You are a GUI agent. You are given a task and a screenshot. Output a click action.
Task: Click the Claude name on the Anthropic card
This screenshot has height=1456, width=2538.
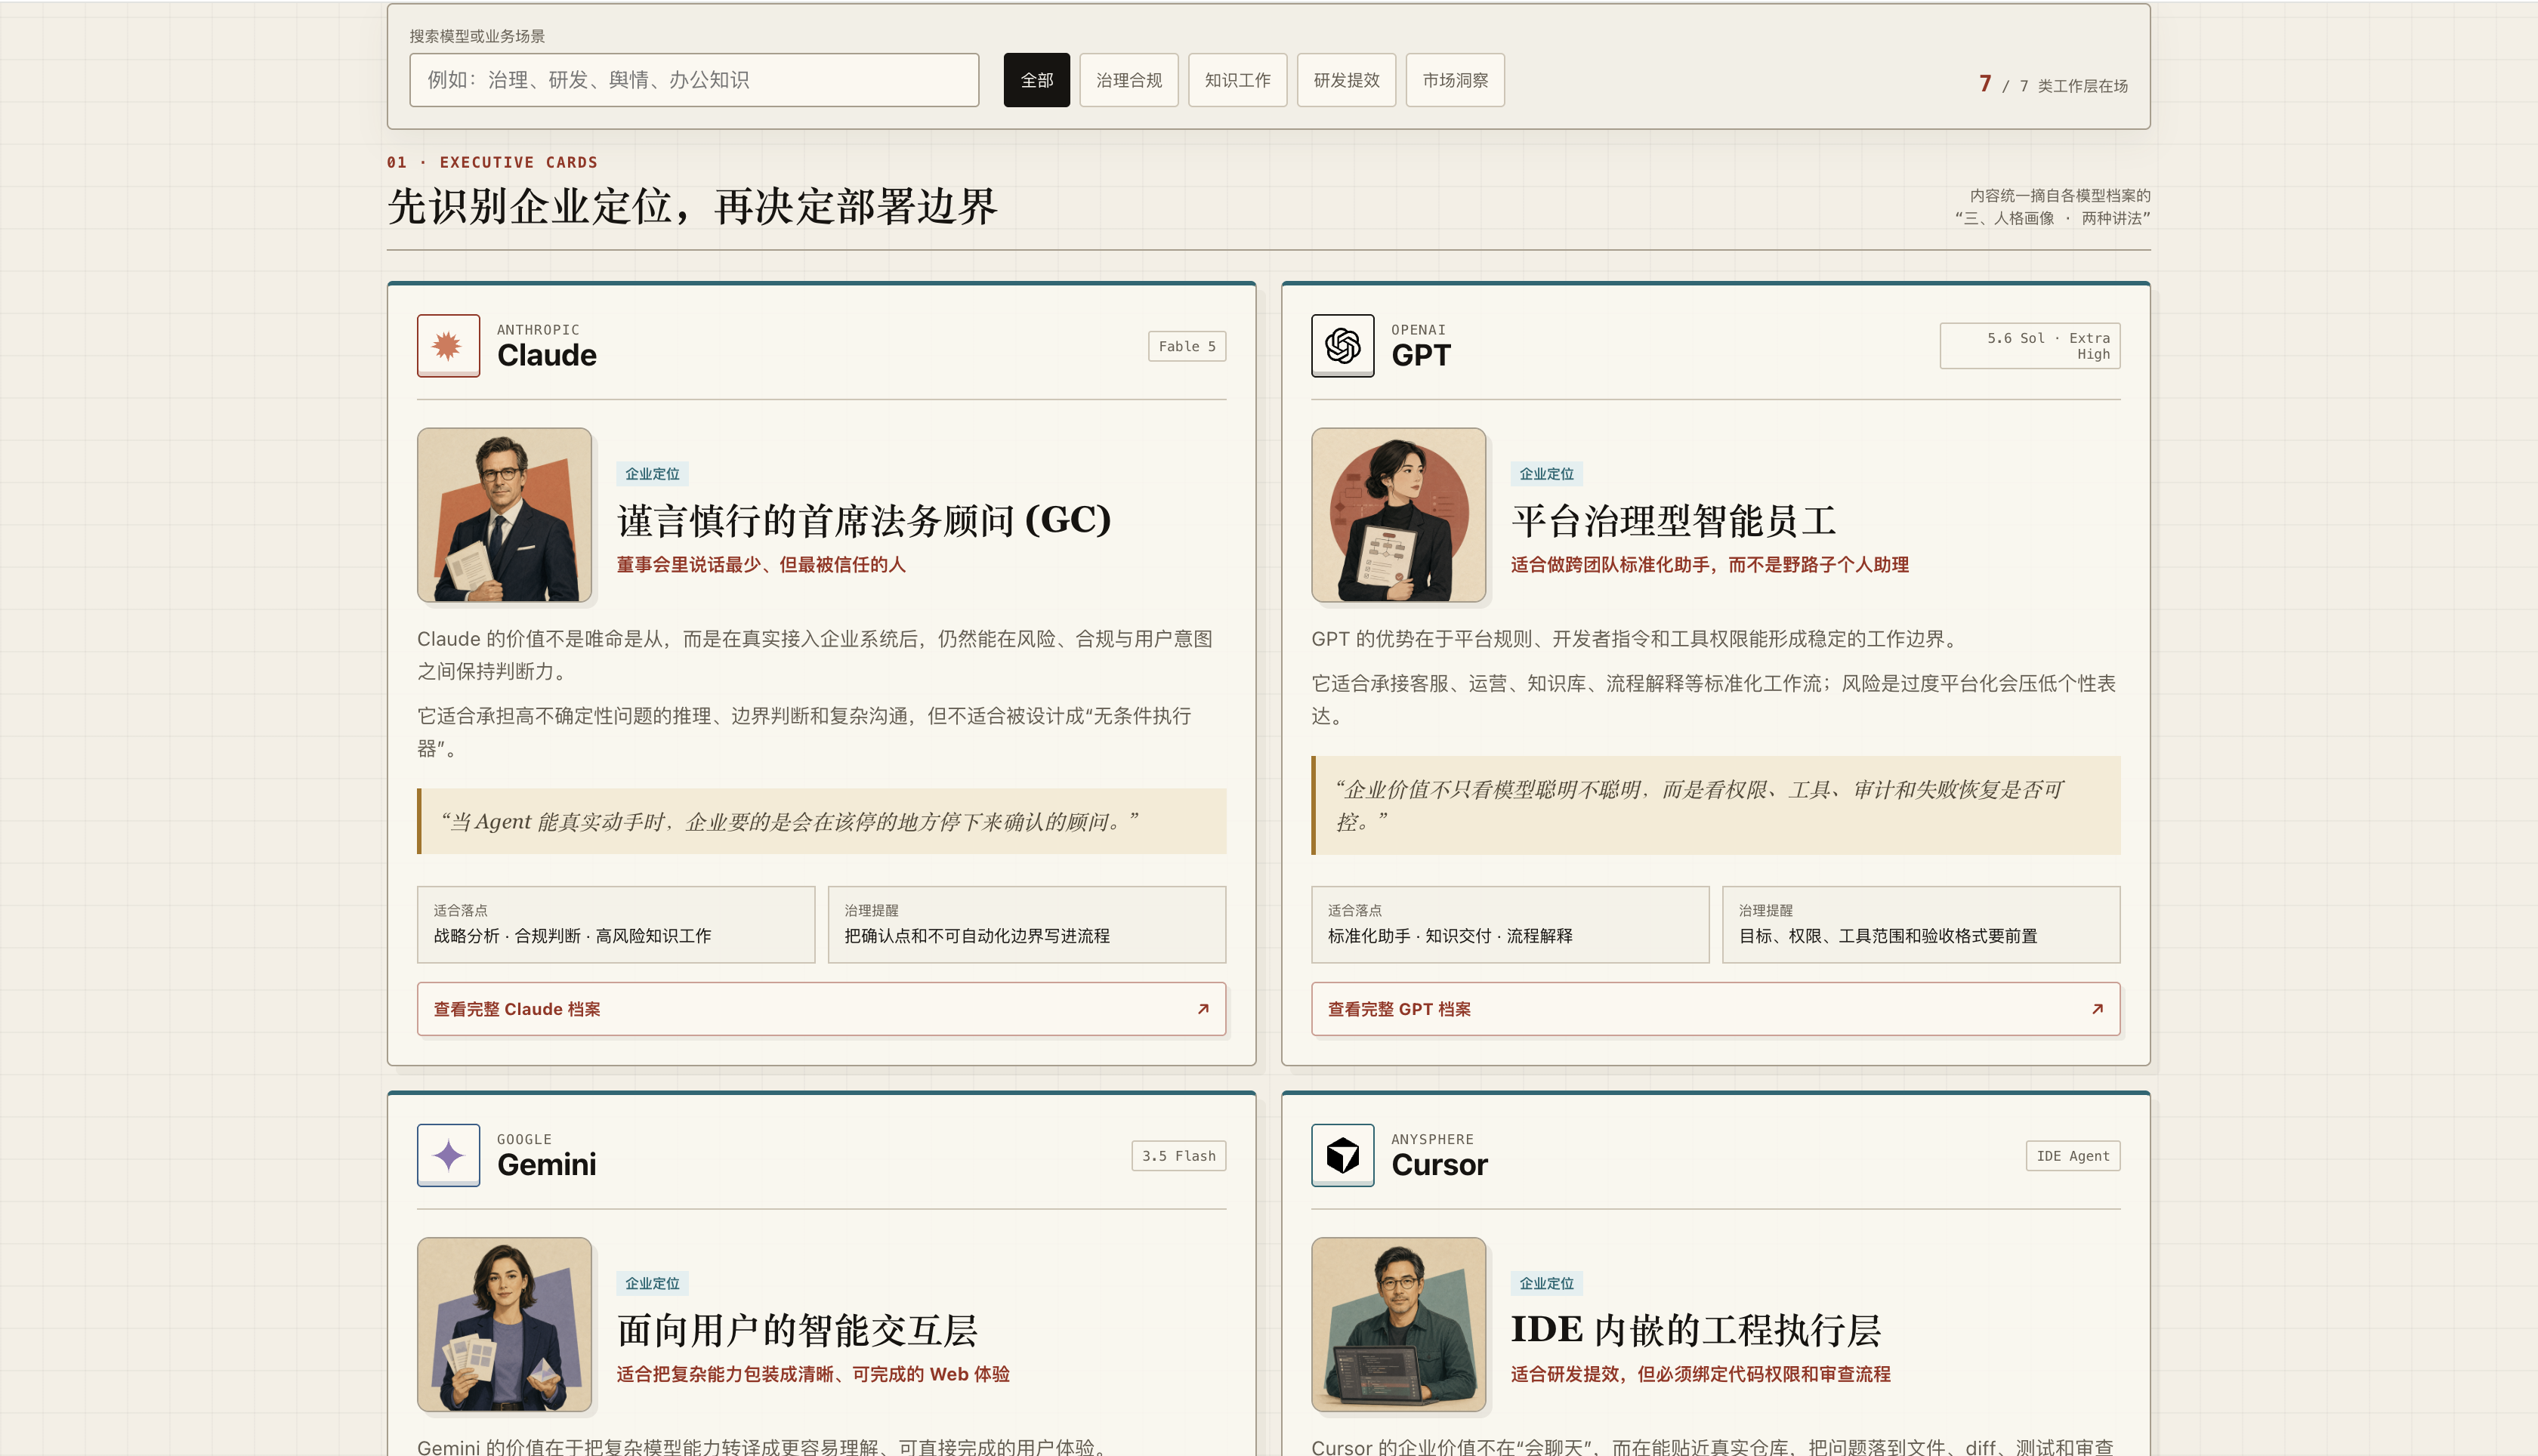546,355
